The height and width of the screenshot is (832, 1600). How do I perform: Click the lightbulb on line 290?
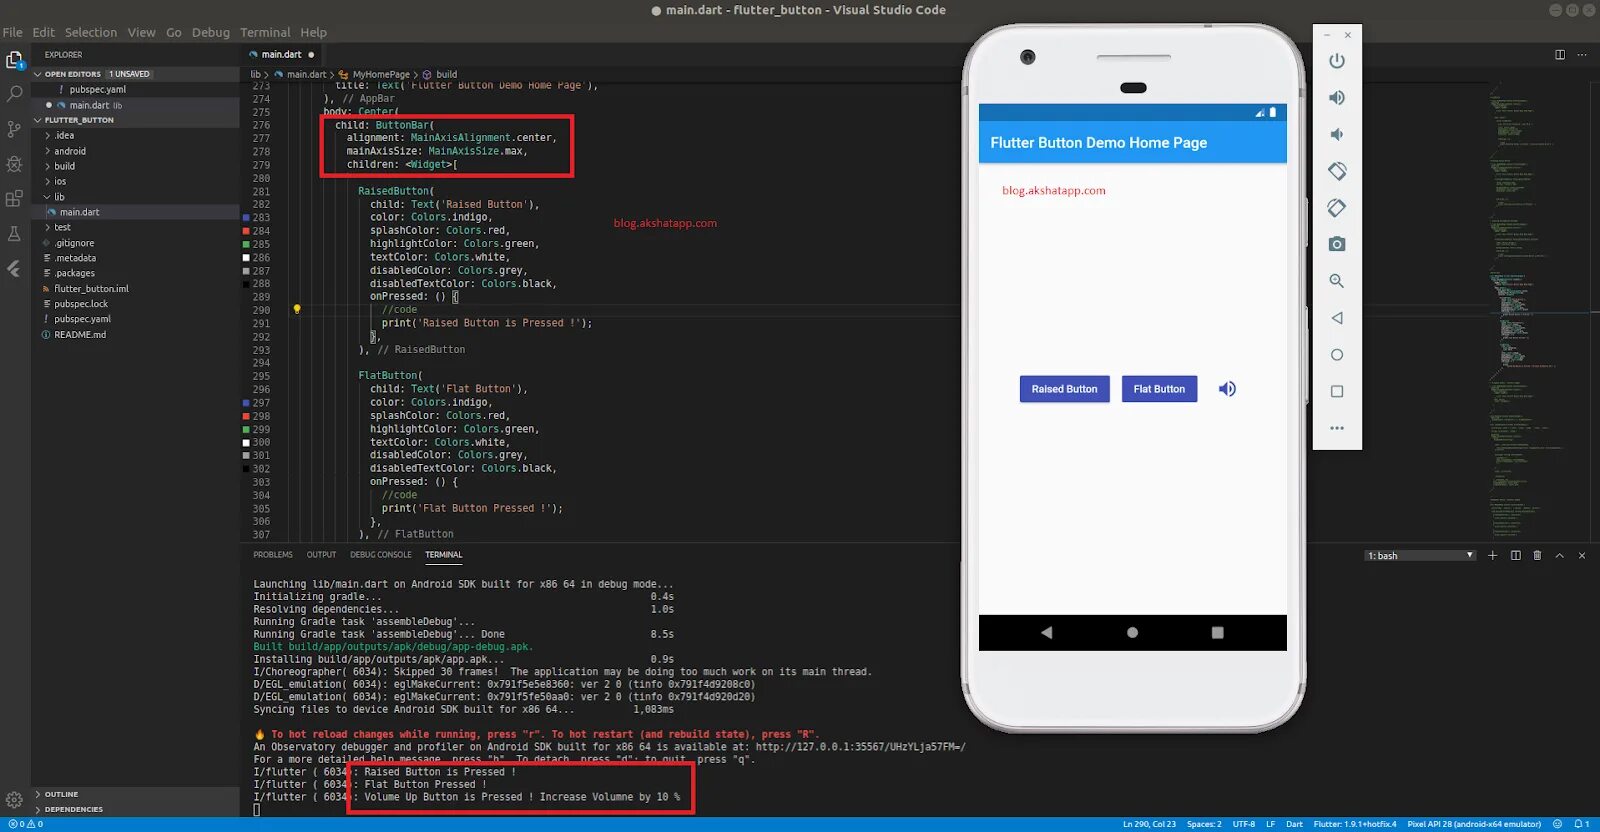click(x=296, y=309)
